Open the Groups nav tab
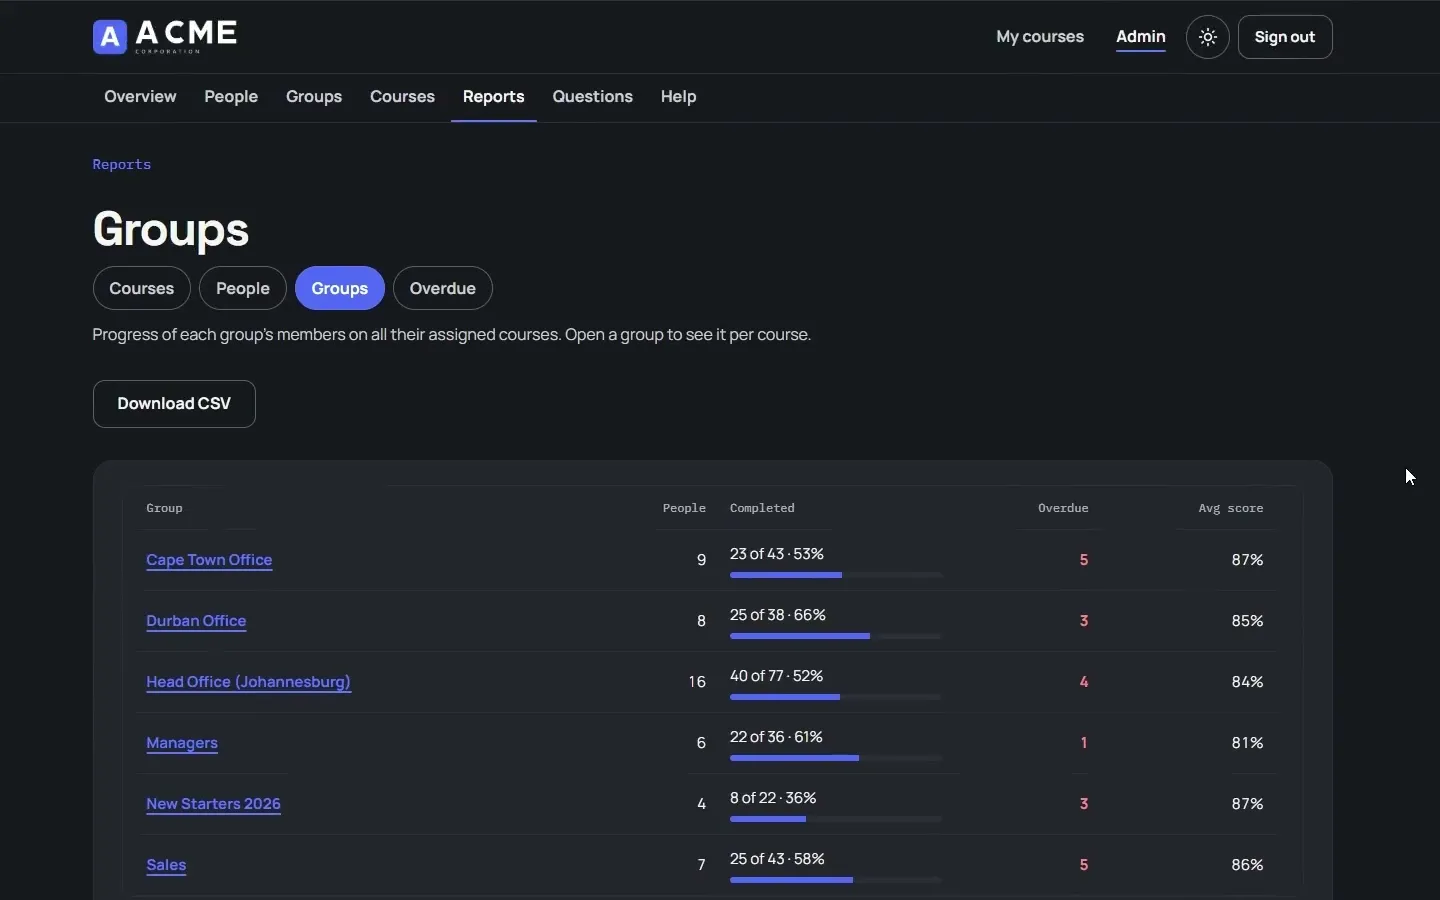The image size is (1440, 900). (x=314, y=98)
